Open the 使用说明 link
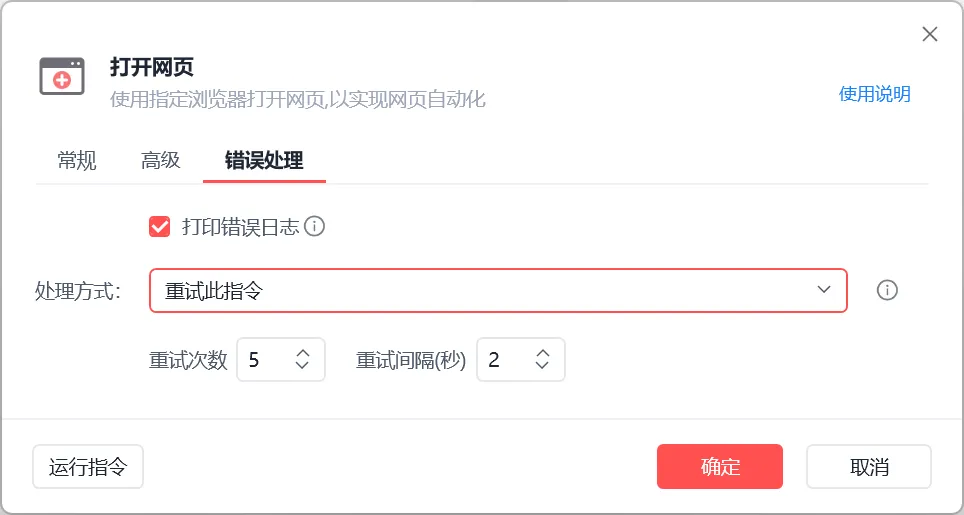The image size is (964, 515). click(874, 94)
